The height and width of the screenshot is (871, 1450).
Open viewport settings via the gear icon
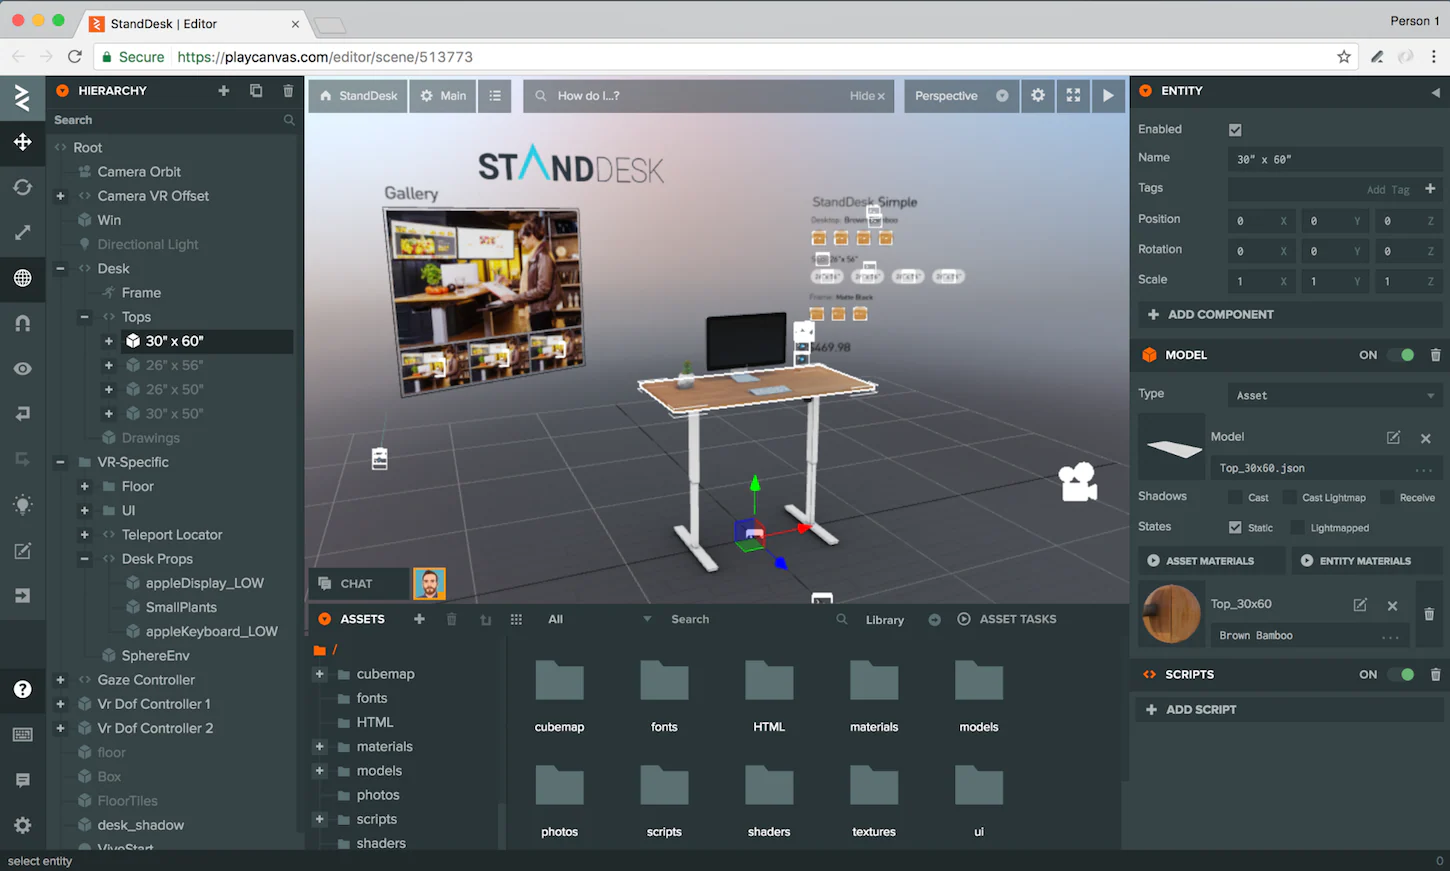click(x=1038, y=95)
